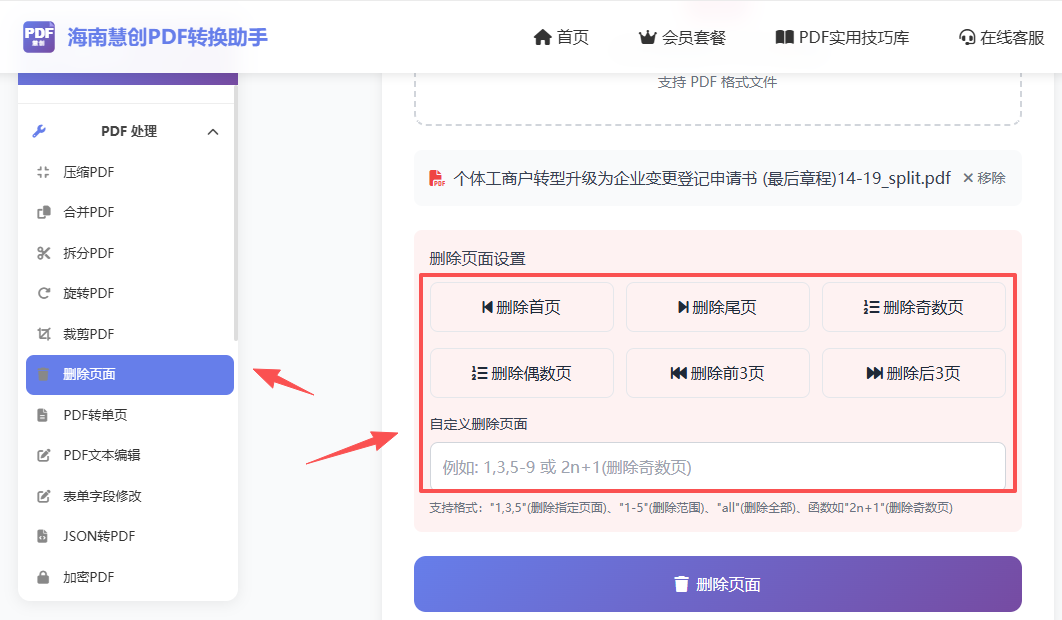Click the headset icon beside 在线客服
The height and width of the screenshot is (620, 1062).
click(967, 37)
